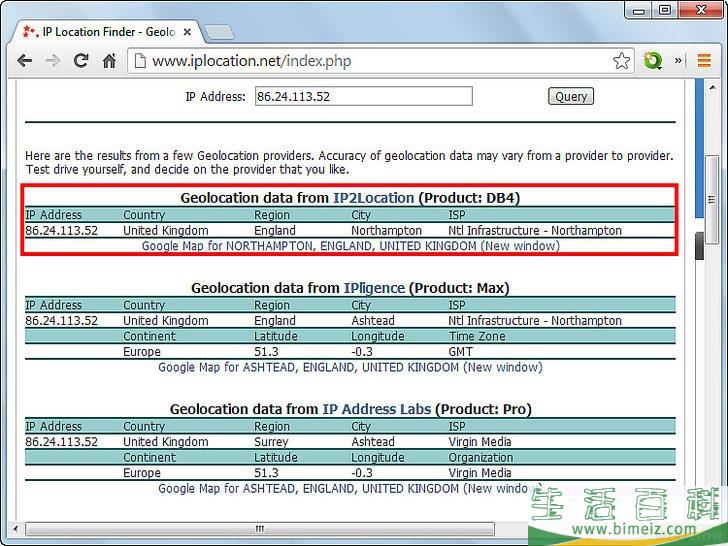Close the IP Location Finder tab
728x546 pixels.
pyautogui.click(x=187, y=32)
